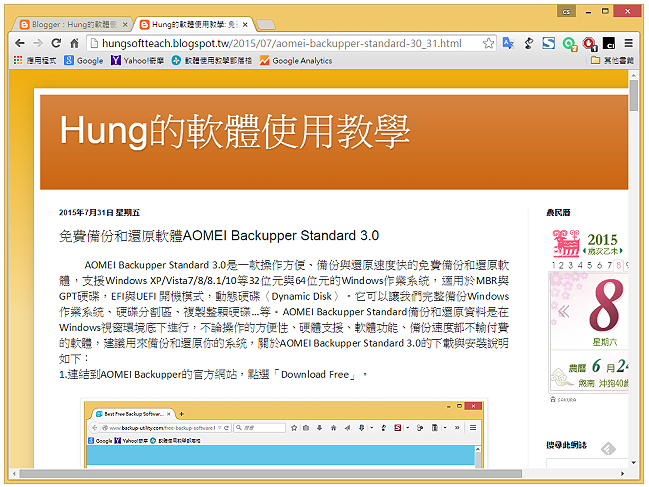Open the software tutorial blog bookmark
This screenshot has width=649, height=487.
pos(212,60)
